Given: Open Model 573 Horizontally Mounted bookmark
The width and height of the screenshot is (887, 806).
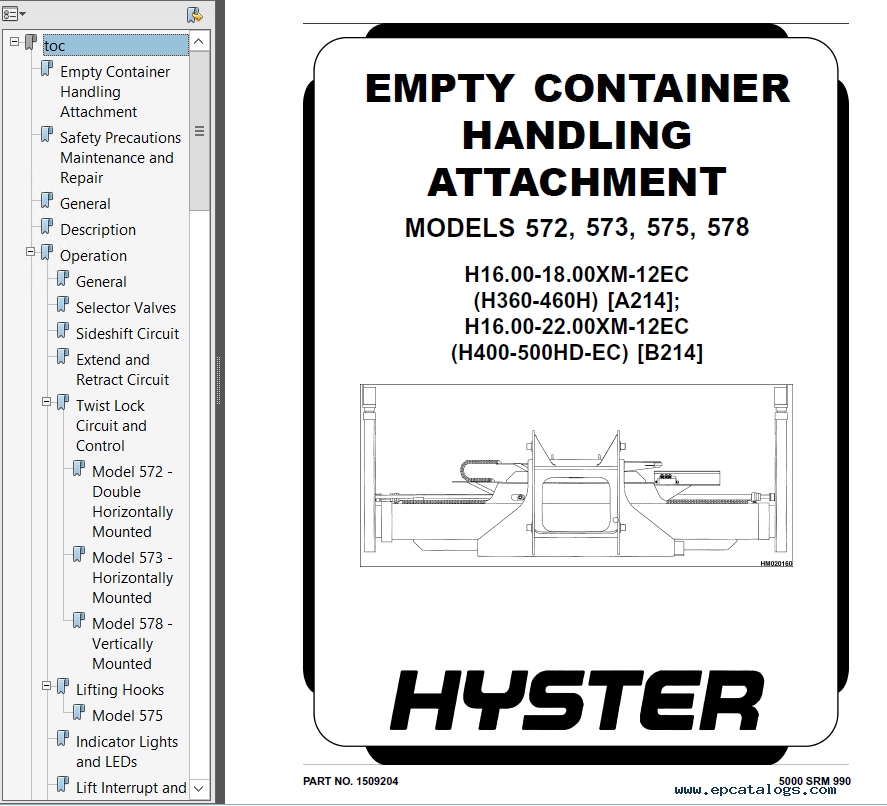Looking at the screenshot, I should tap(132, 577).
